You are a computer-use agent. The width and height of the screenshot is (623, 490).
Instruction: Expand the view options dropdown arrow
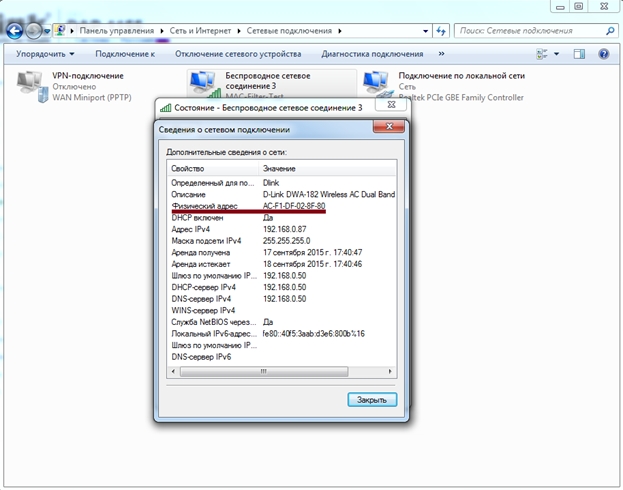pos(556,54)
